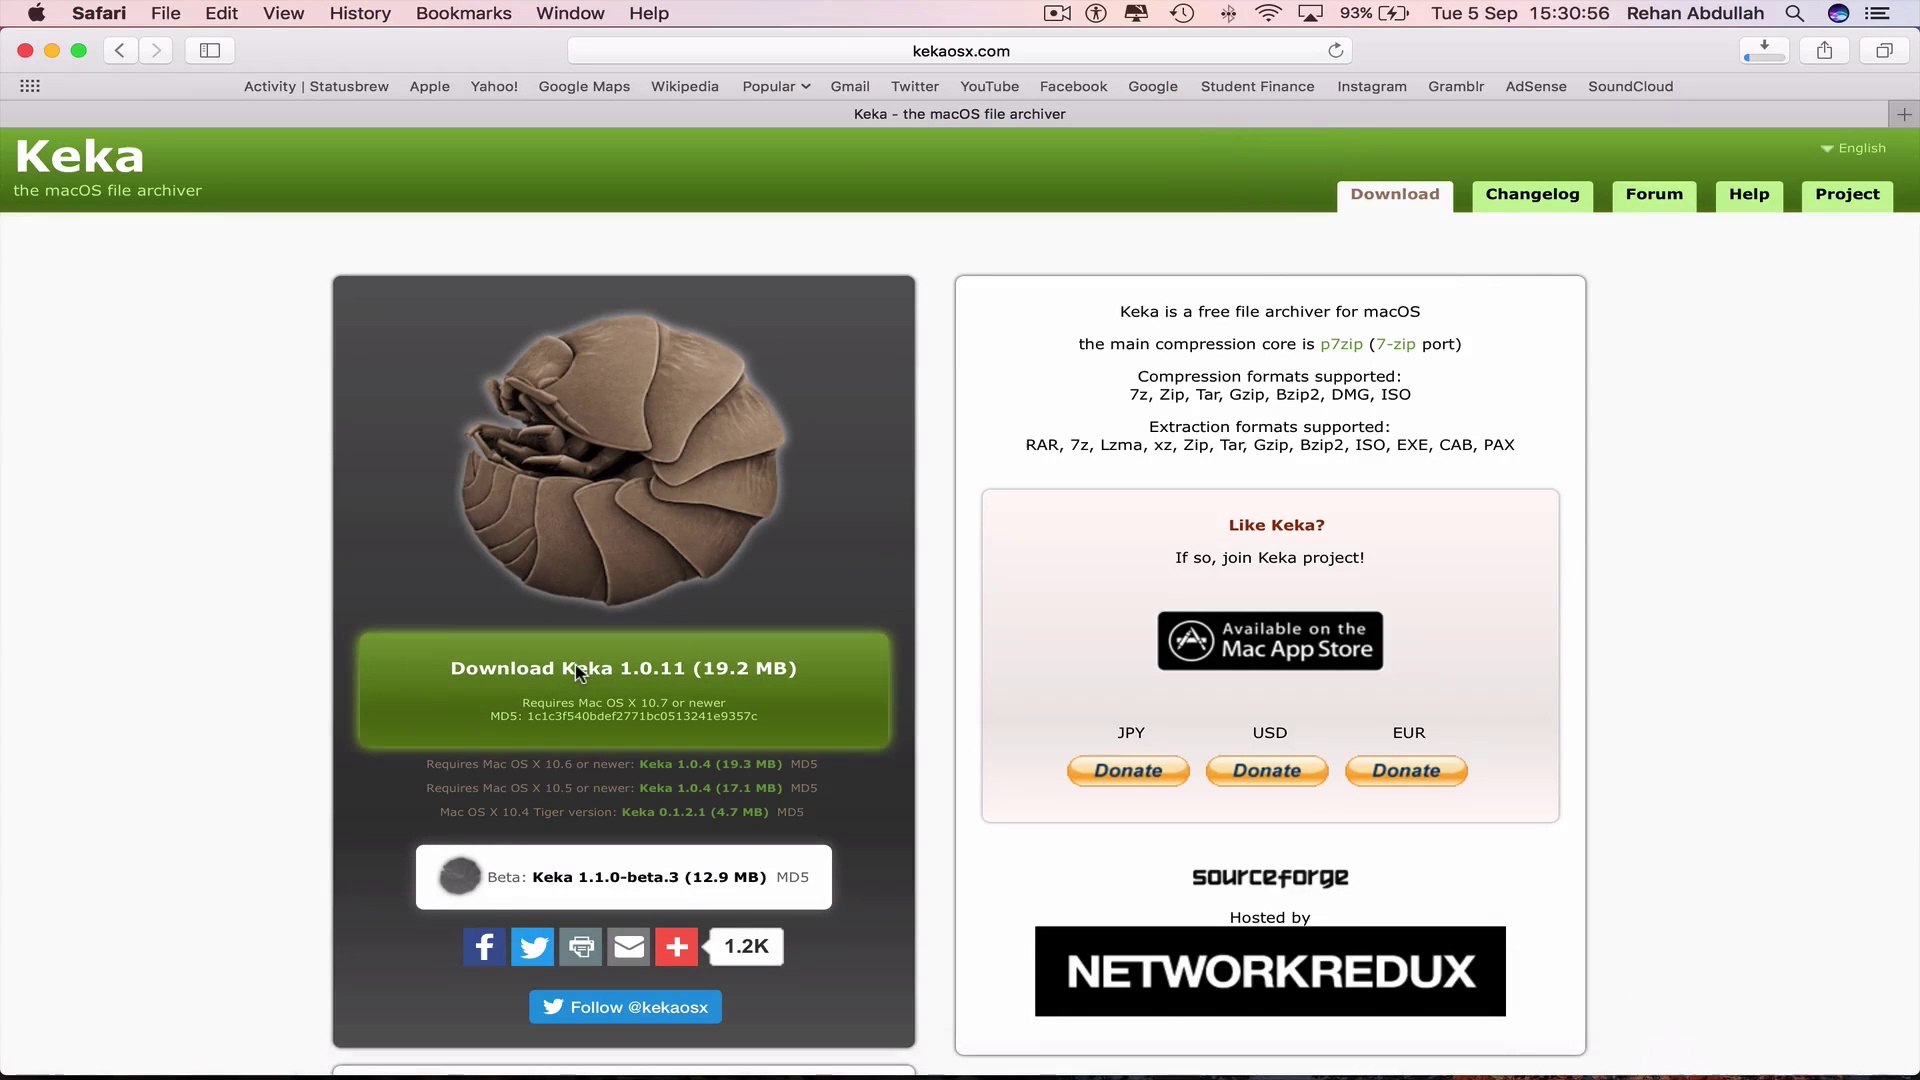Click the Twitter share icon
The width and height of the screenshot is (1920, 1080).
pos(532,946)
